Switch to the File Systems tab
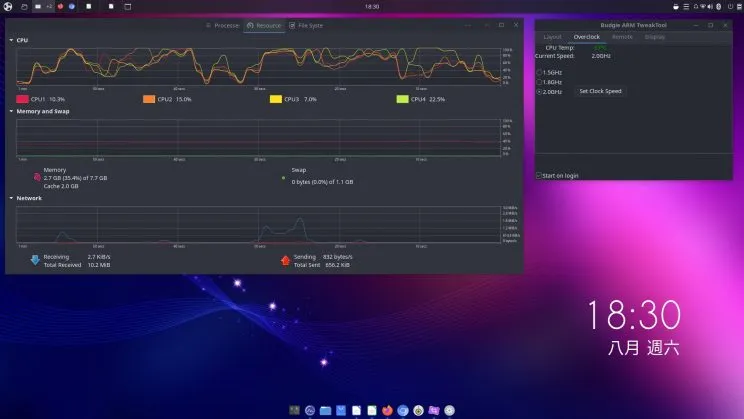The height and width of the screenshot is (419, 744). click(x=305, y=25)
